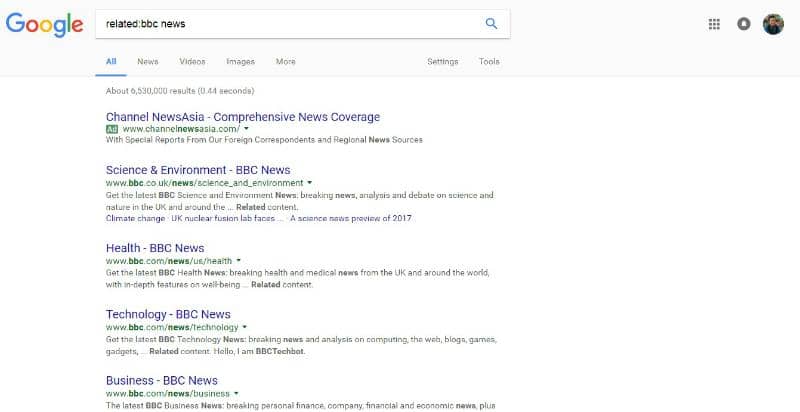Expand the arrow beside the news/technology URL
Screen dimensions: 800x412
pos(244,327)
